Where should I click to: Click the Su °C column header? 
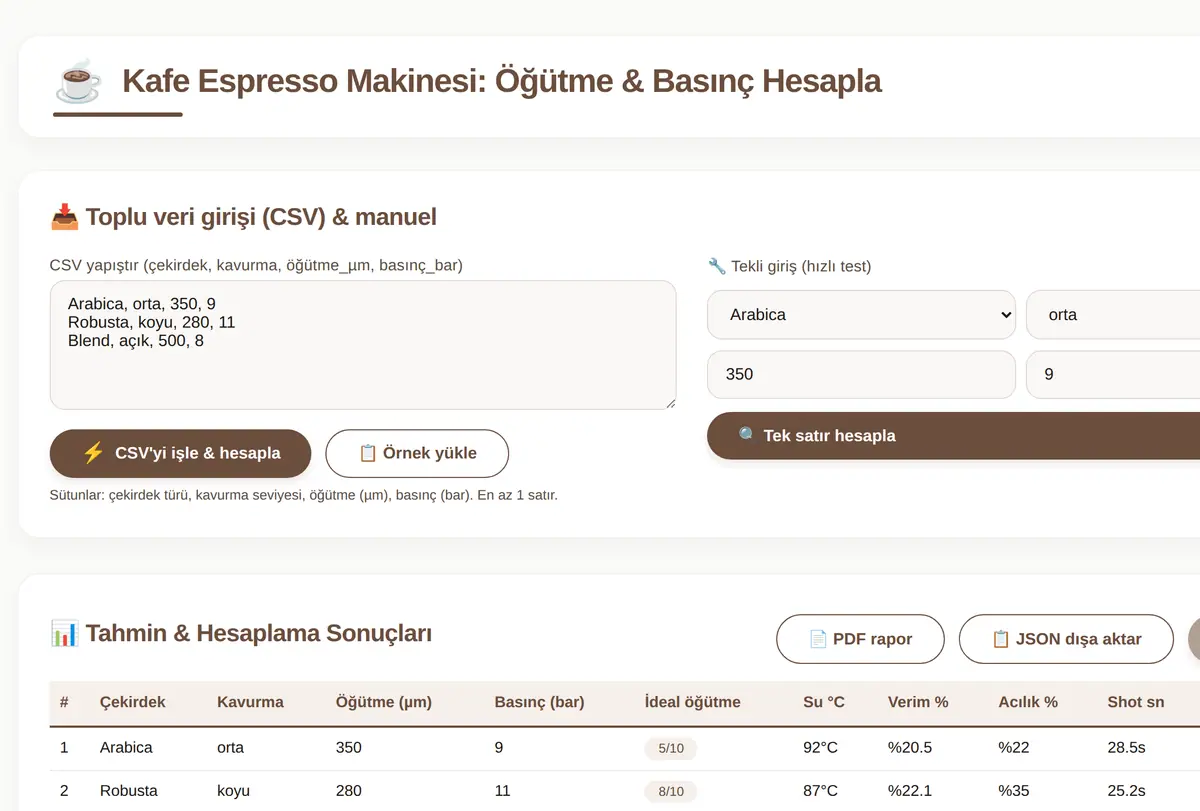pyautogui.click(x=824, y=702)
